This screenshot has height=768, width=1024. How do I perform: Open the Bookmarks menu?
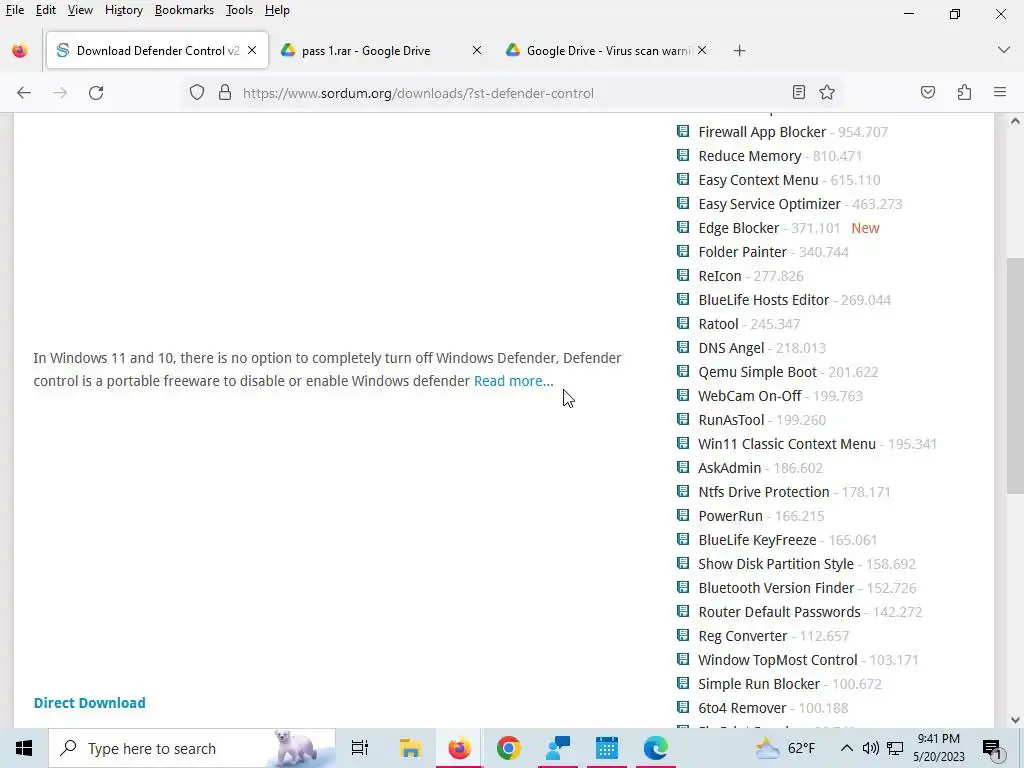pyautogui.click(x=184, y=10)
